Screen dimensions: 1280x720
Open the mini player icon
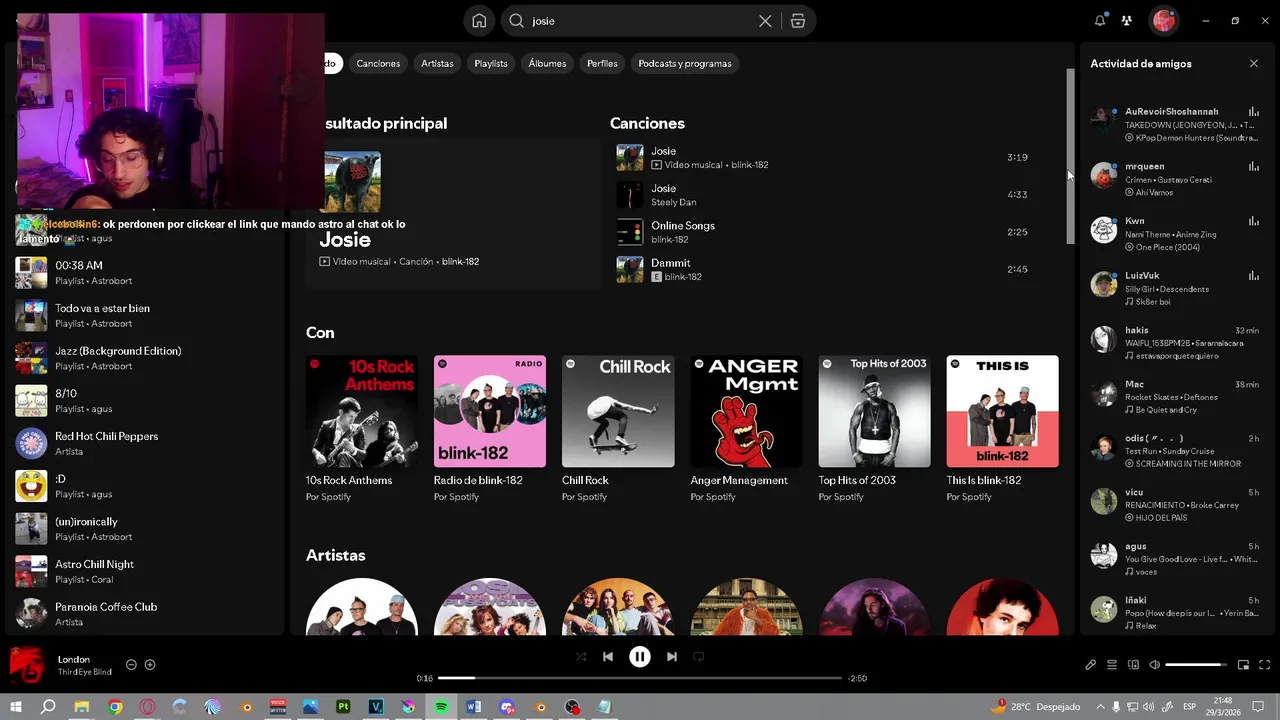tap(1244, 665)
